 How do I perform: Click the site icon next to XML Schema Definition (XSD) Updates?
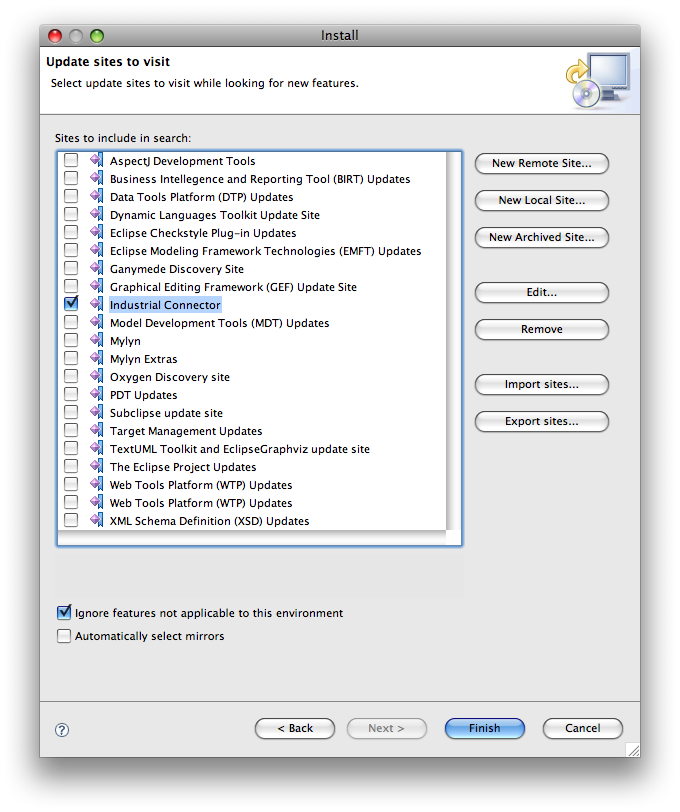96,520
